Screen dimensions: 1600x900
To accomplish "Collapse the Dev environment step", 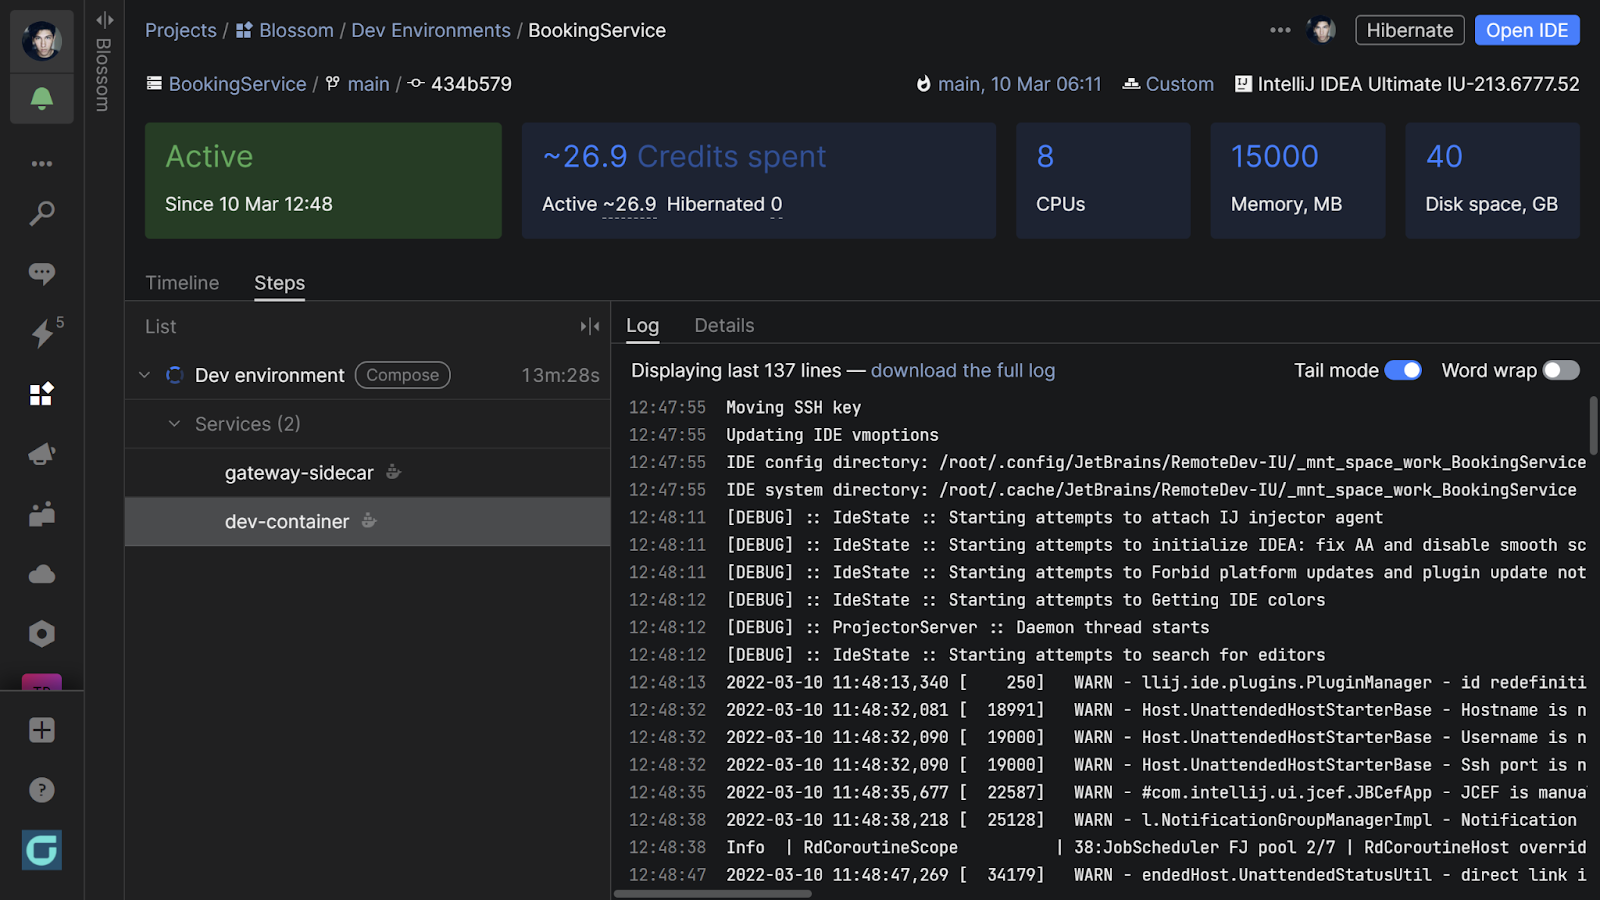I will 144,375.
